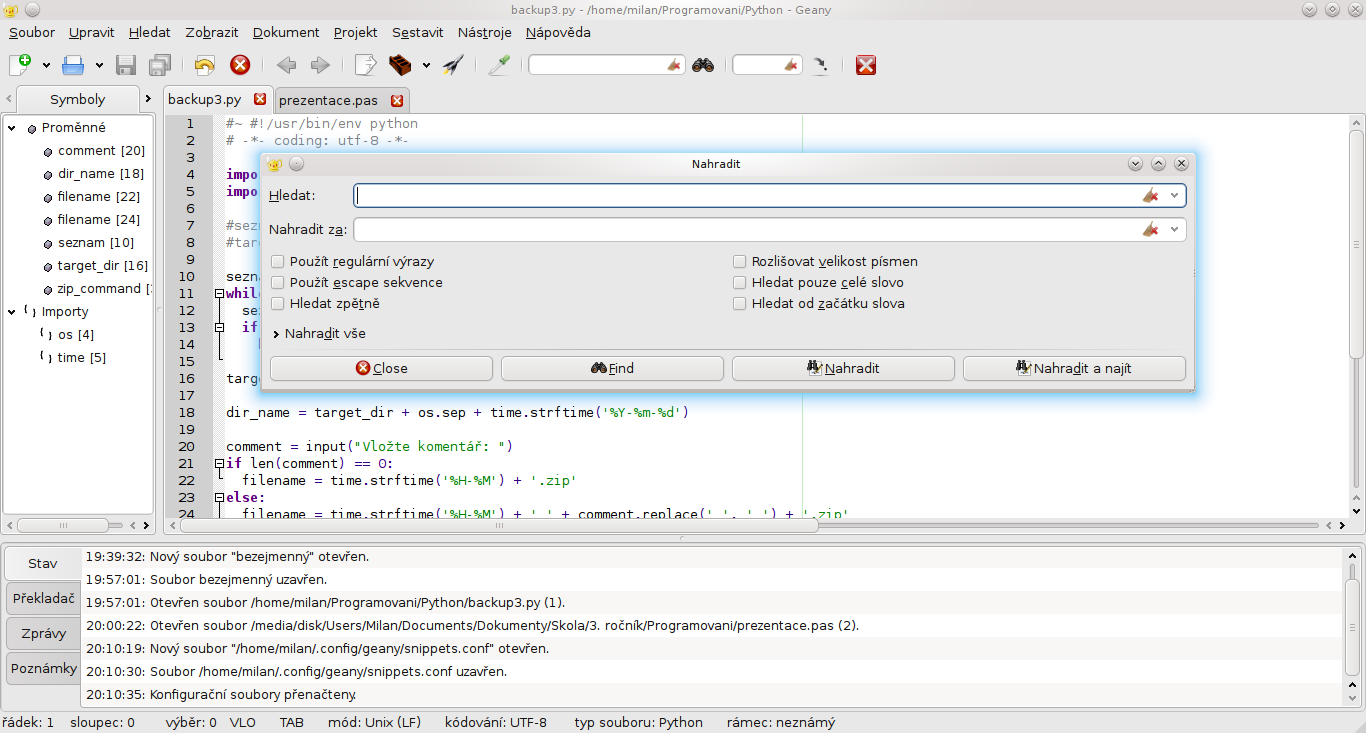Navigate forward with the right arrow icon
This screenshot has width=1366, height=733.
(320, 65)
